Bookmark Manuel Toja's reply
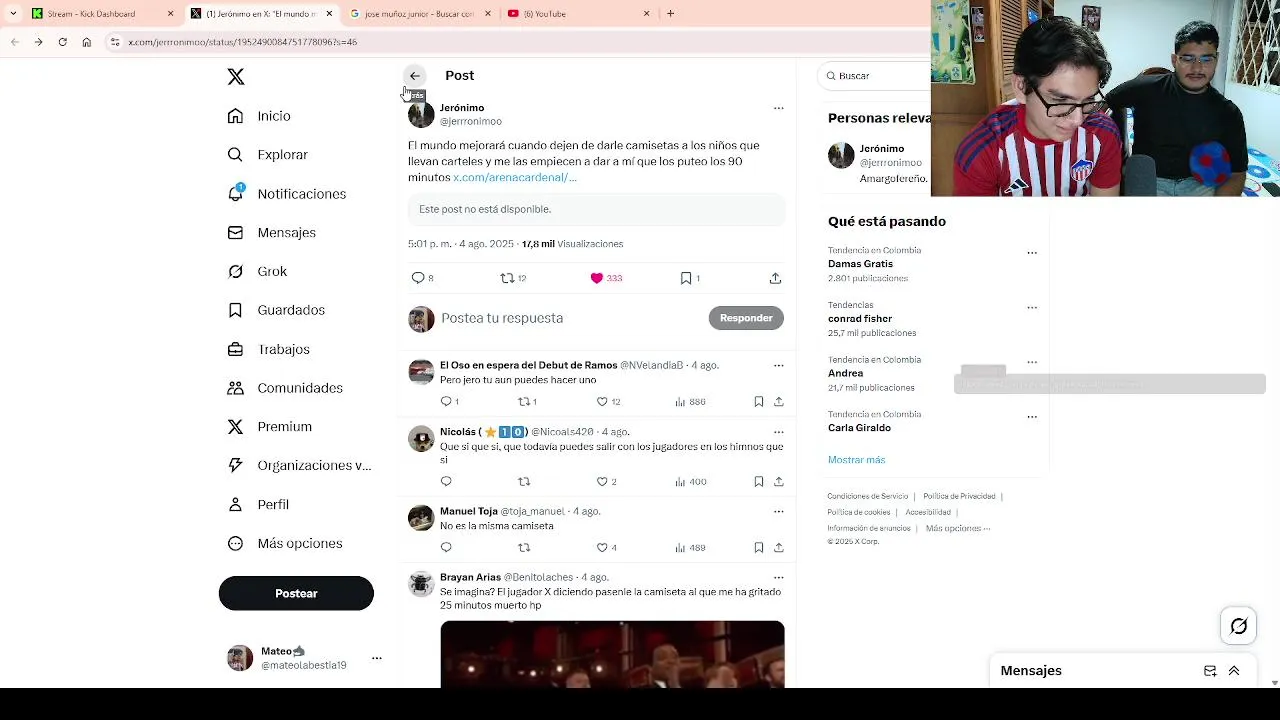 [x=759, y=547]
